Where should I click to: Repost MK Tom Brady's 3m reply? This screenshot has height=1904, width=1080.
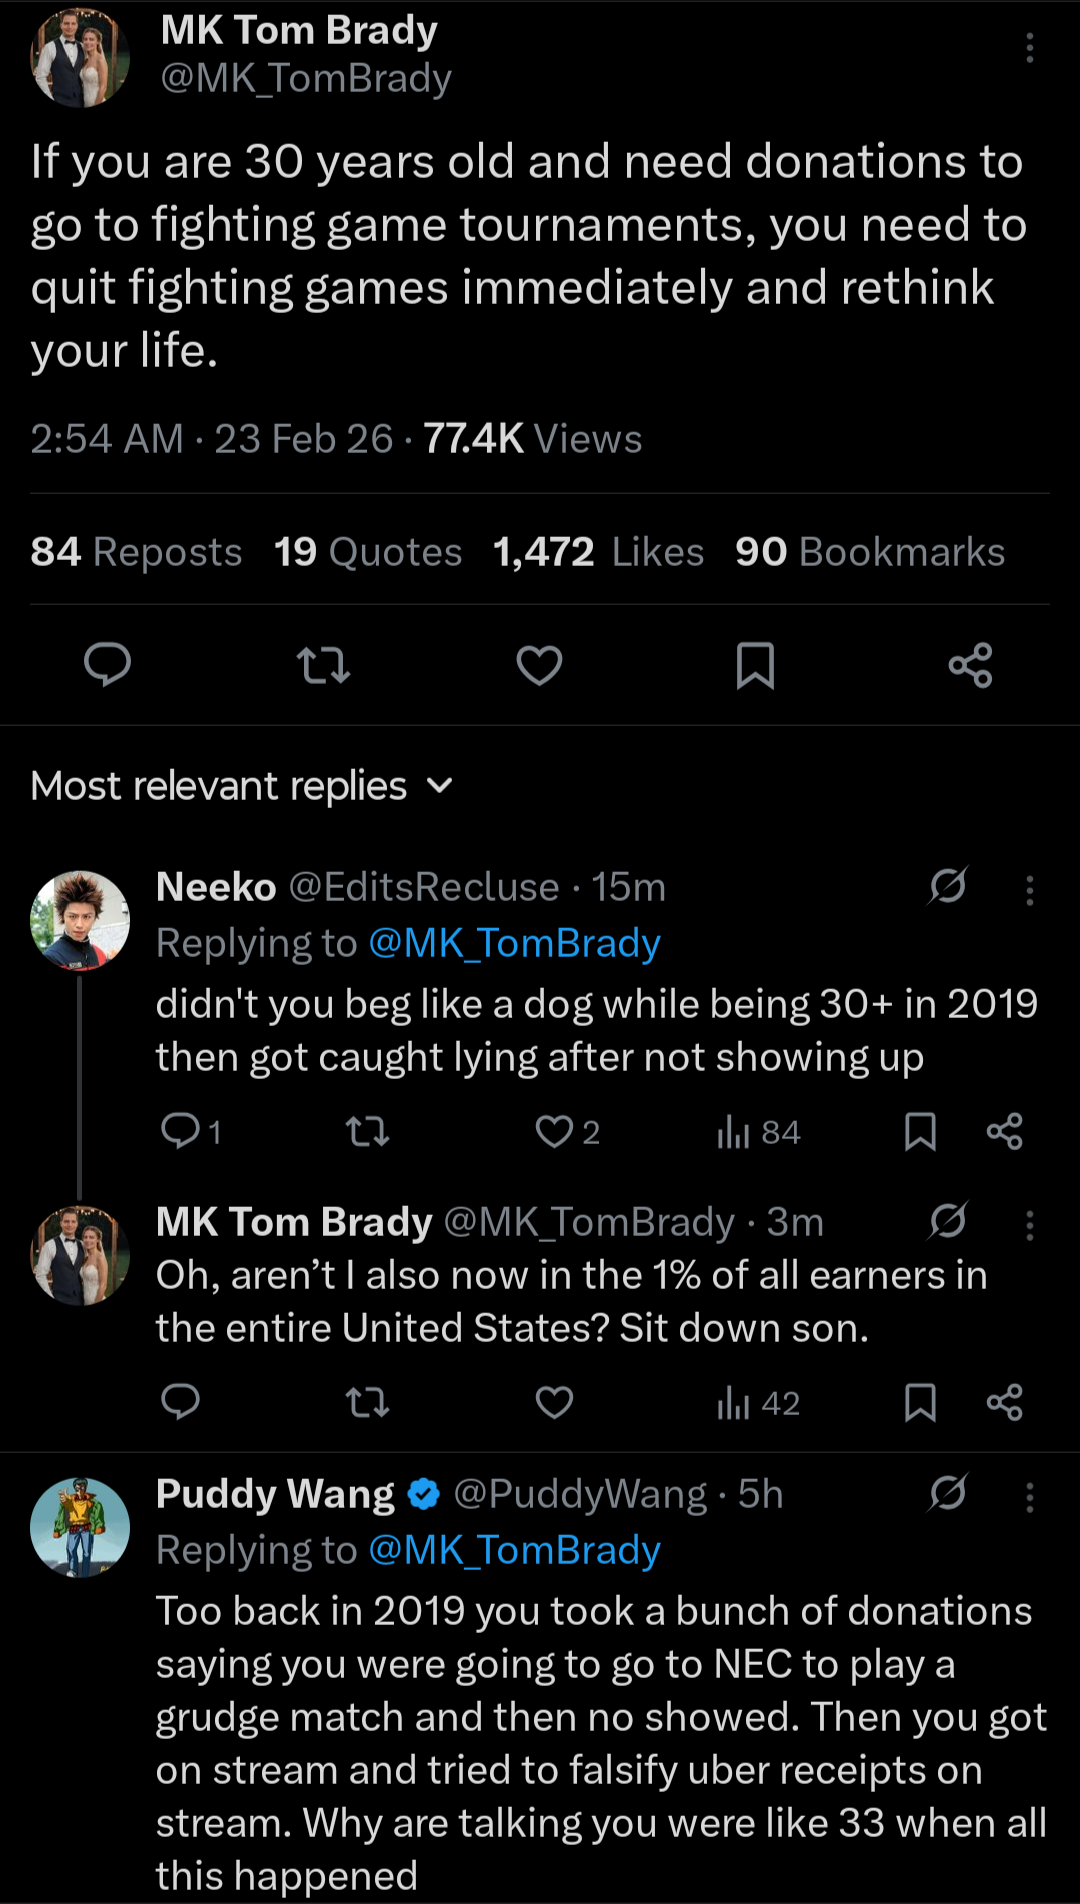point(367,1403)
